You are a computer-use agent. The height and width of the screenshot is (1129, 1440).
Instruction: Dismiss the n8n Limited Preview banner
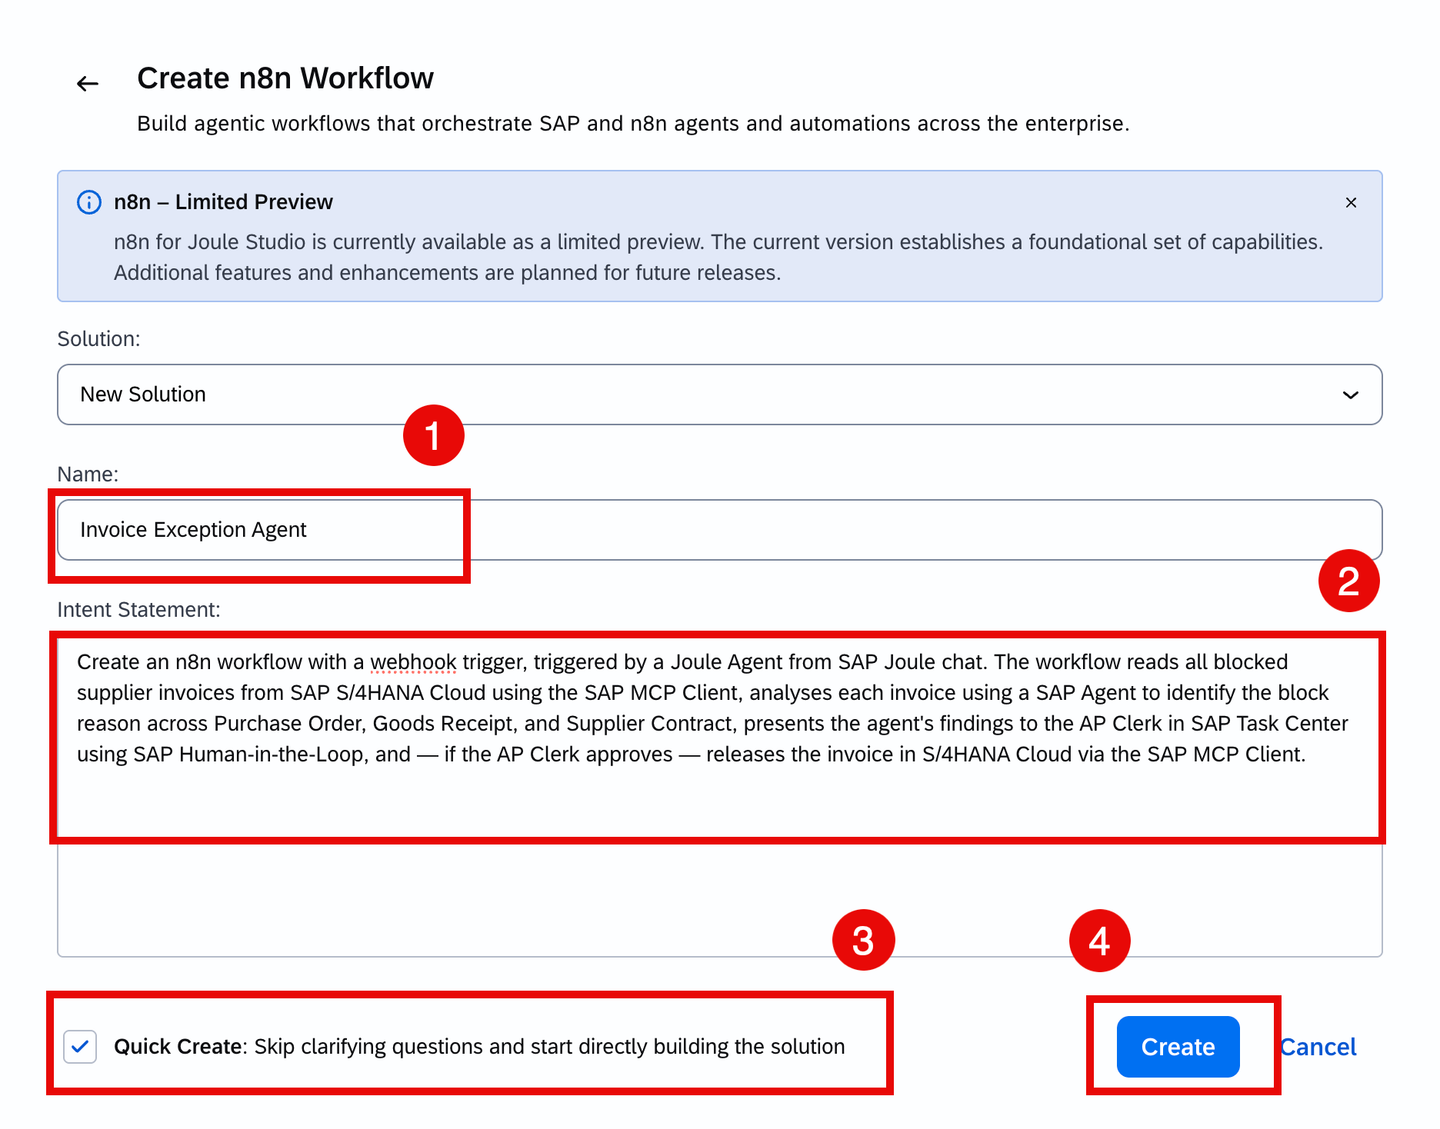tap(1351, 202)
